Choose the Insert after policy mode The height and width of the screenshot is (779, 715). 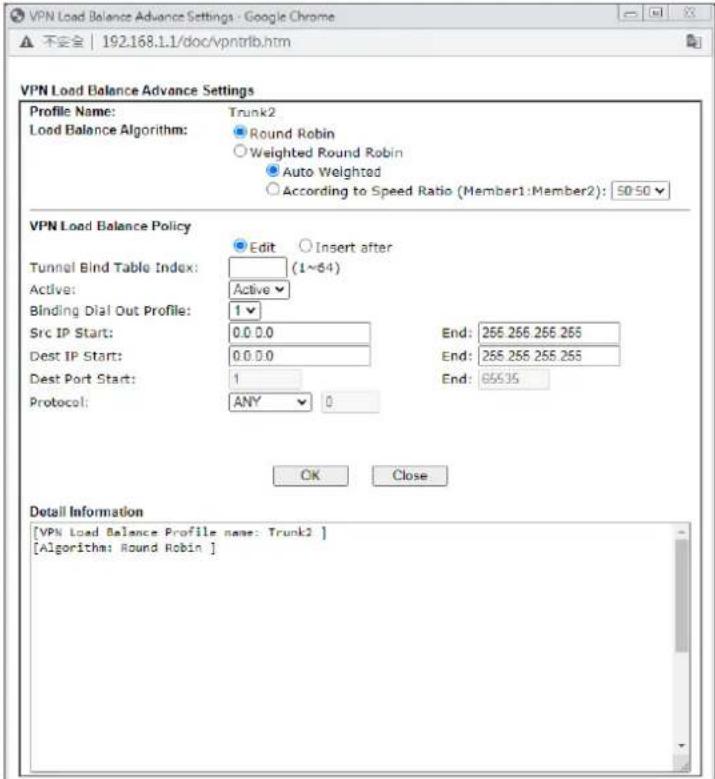[306, 245]
